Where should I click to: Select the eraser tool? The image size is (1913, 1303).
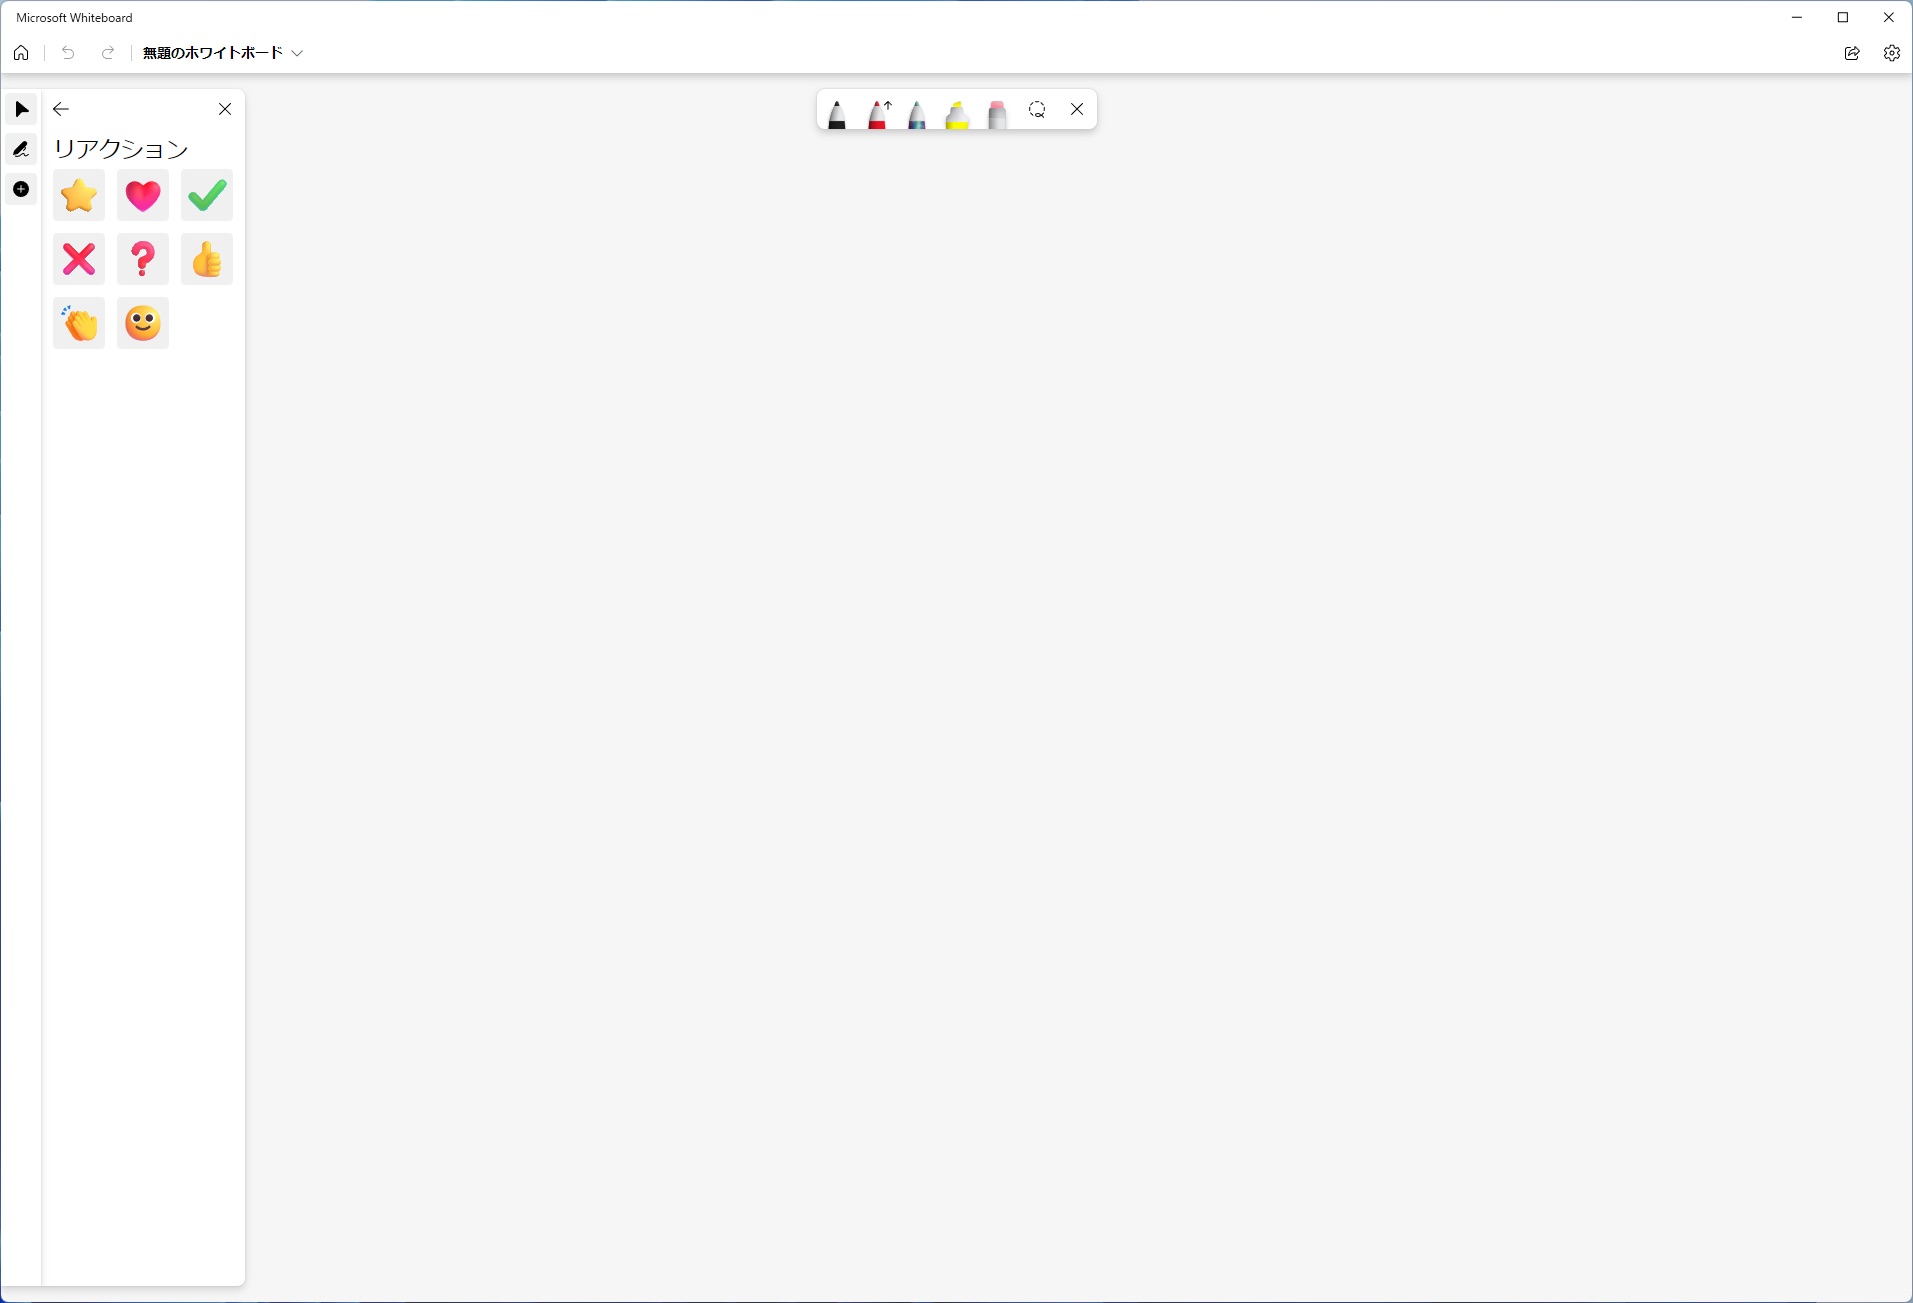(x=997, y=113)
